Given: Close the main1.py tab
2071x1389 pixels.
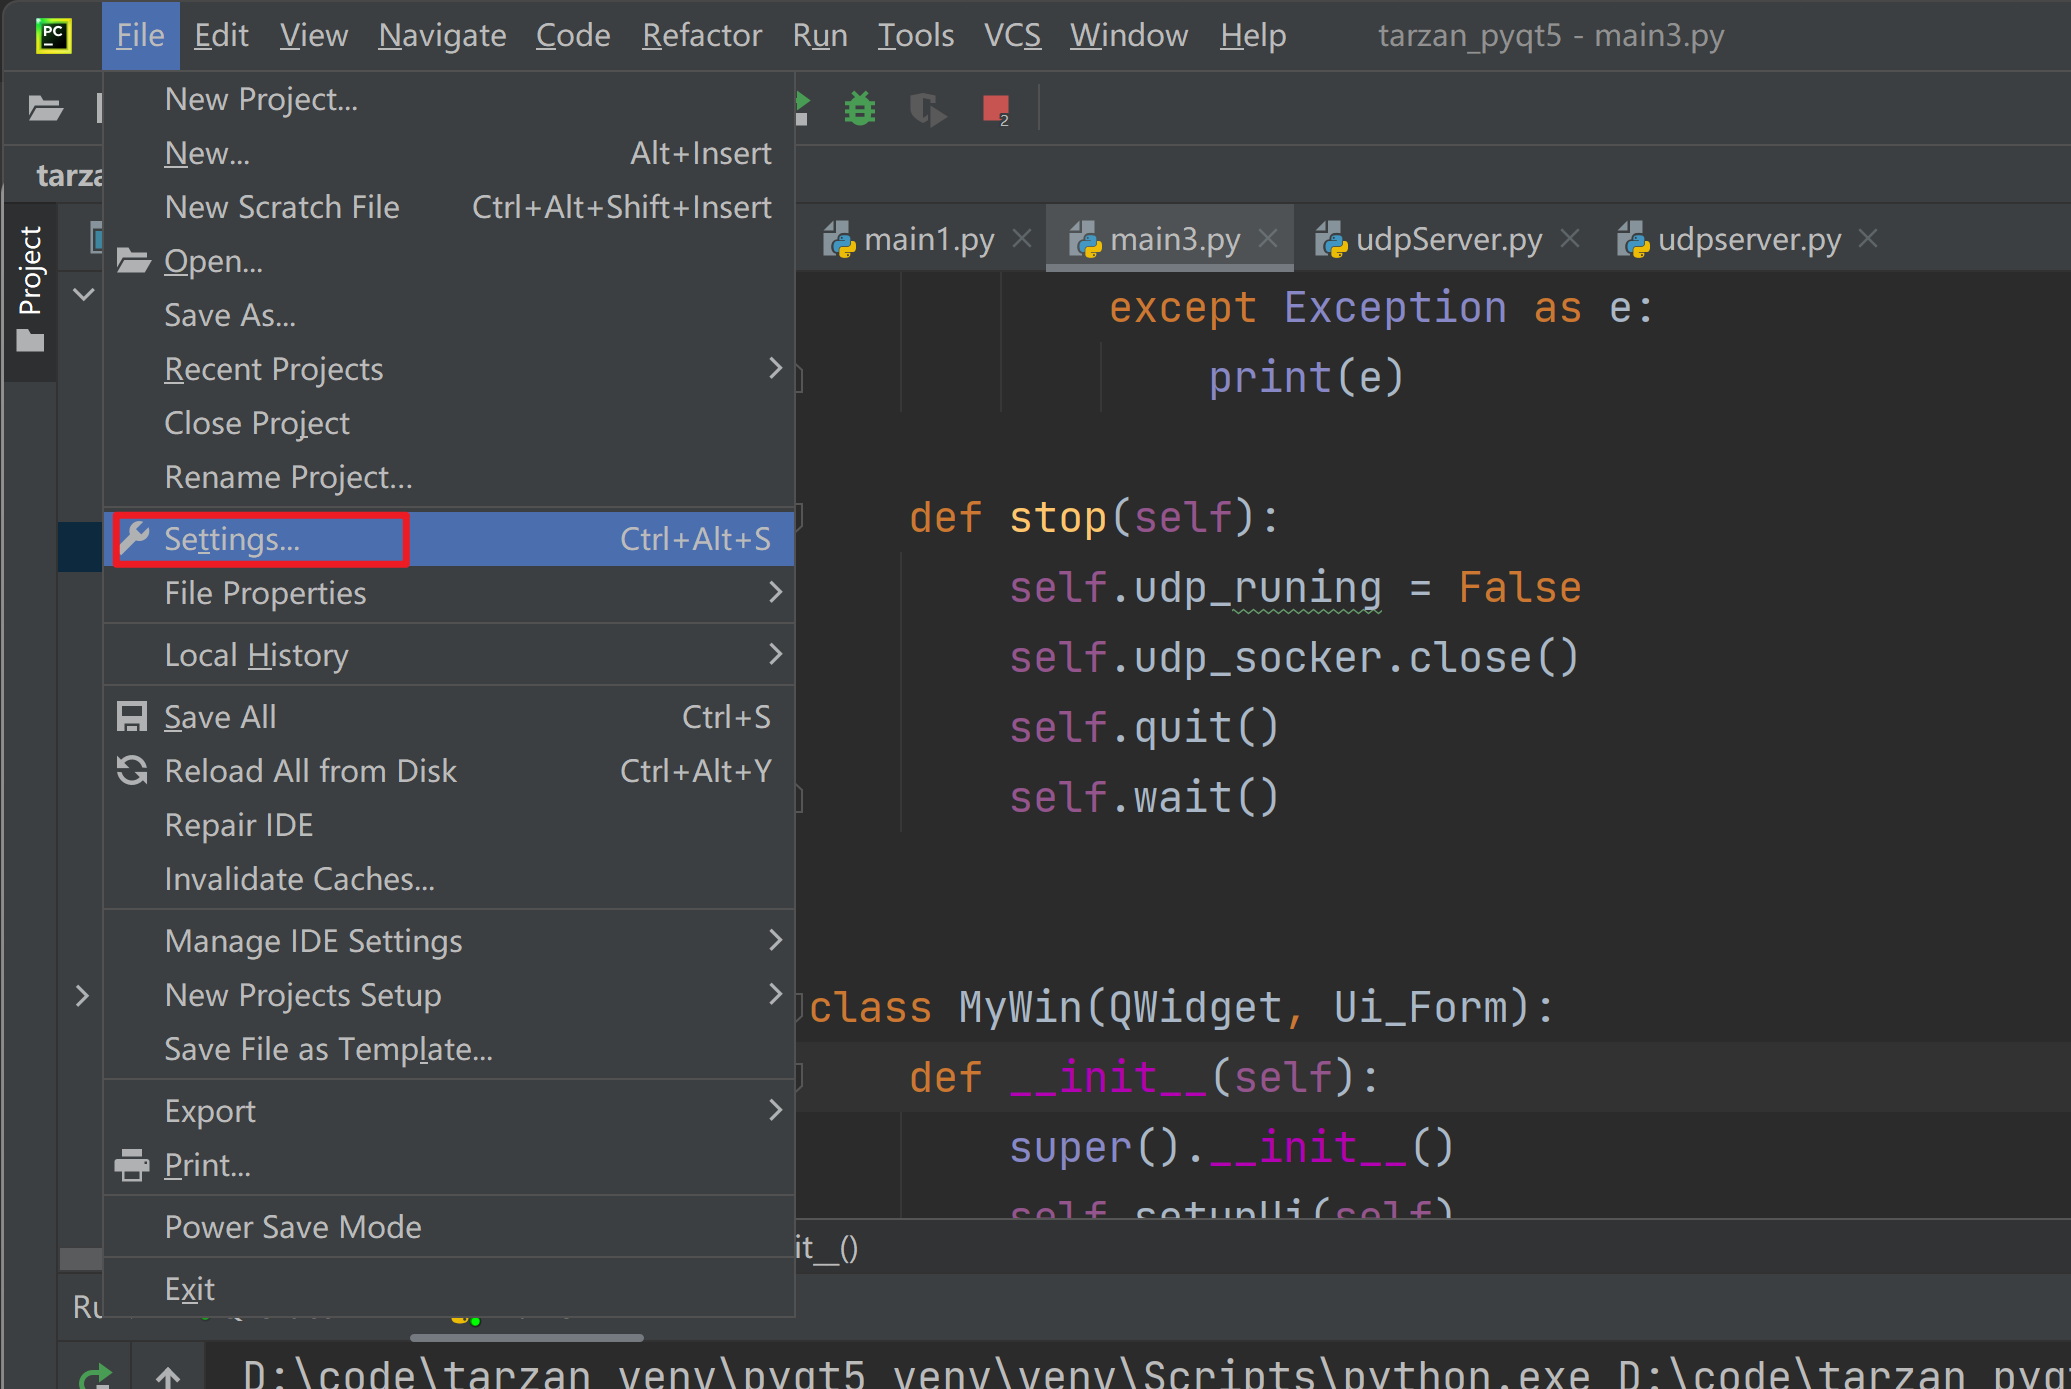Looking at the screenshot, I should (x=1021, y=239).
